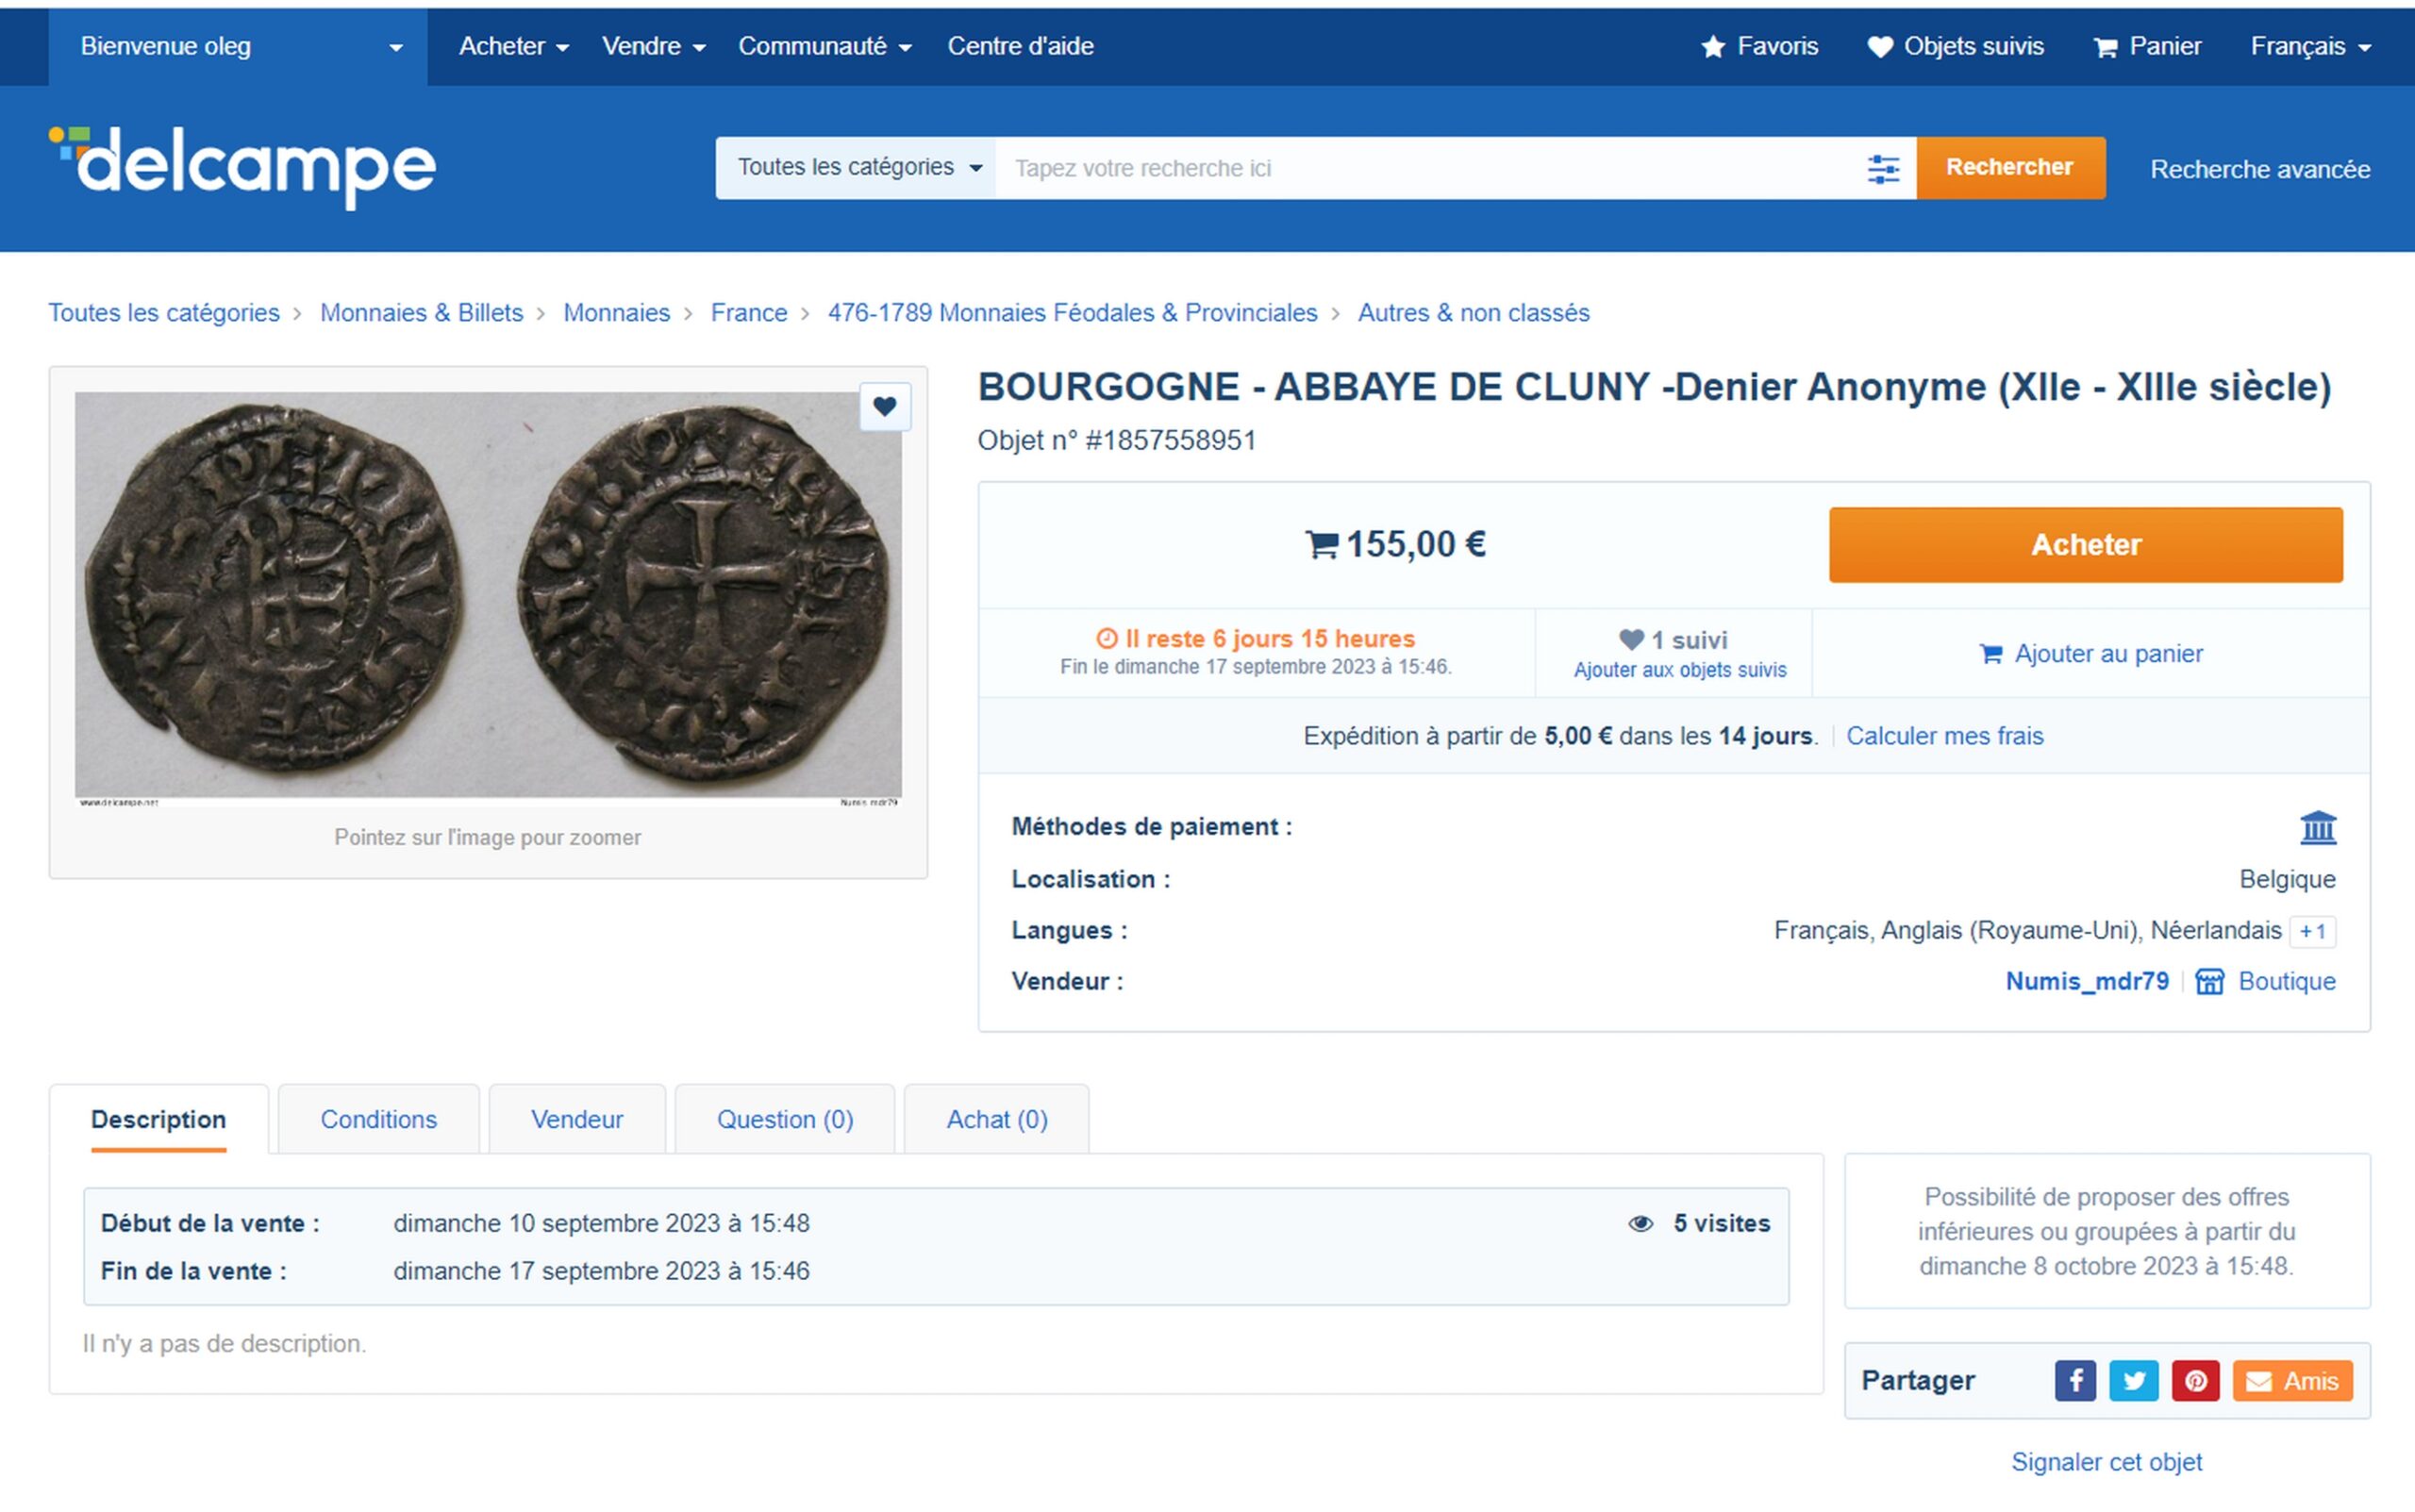Viewport: 2415px width, 1512px height.
Task: Open the Achat (0) tab
Action: click(x=997, y=1119)
